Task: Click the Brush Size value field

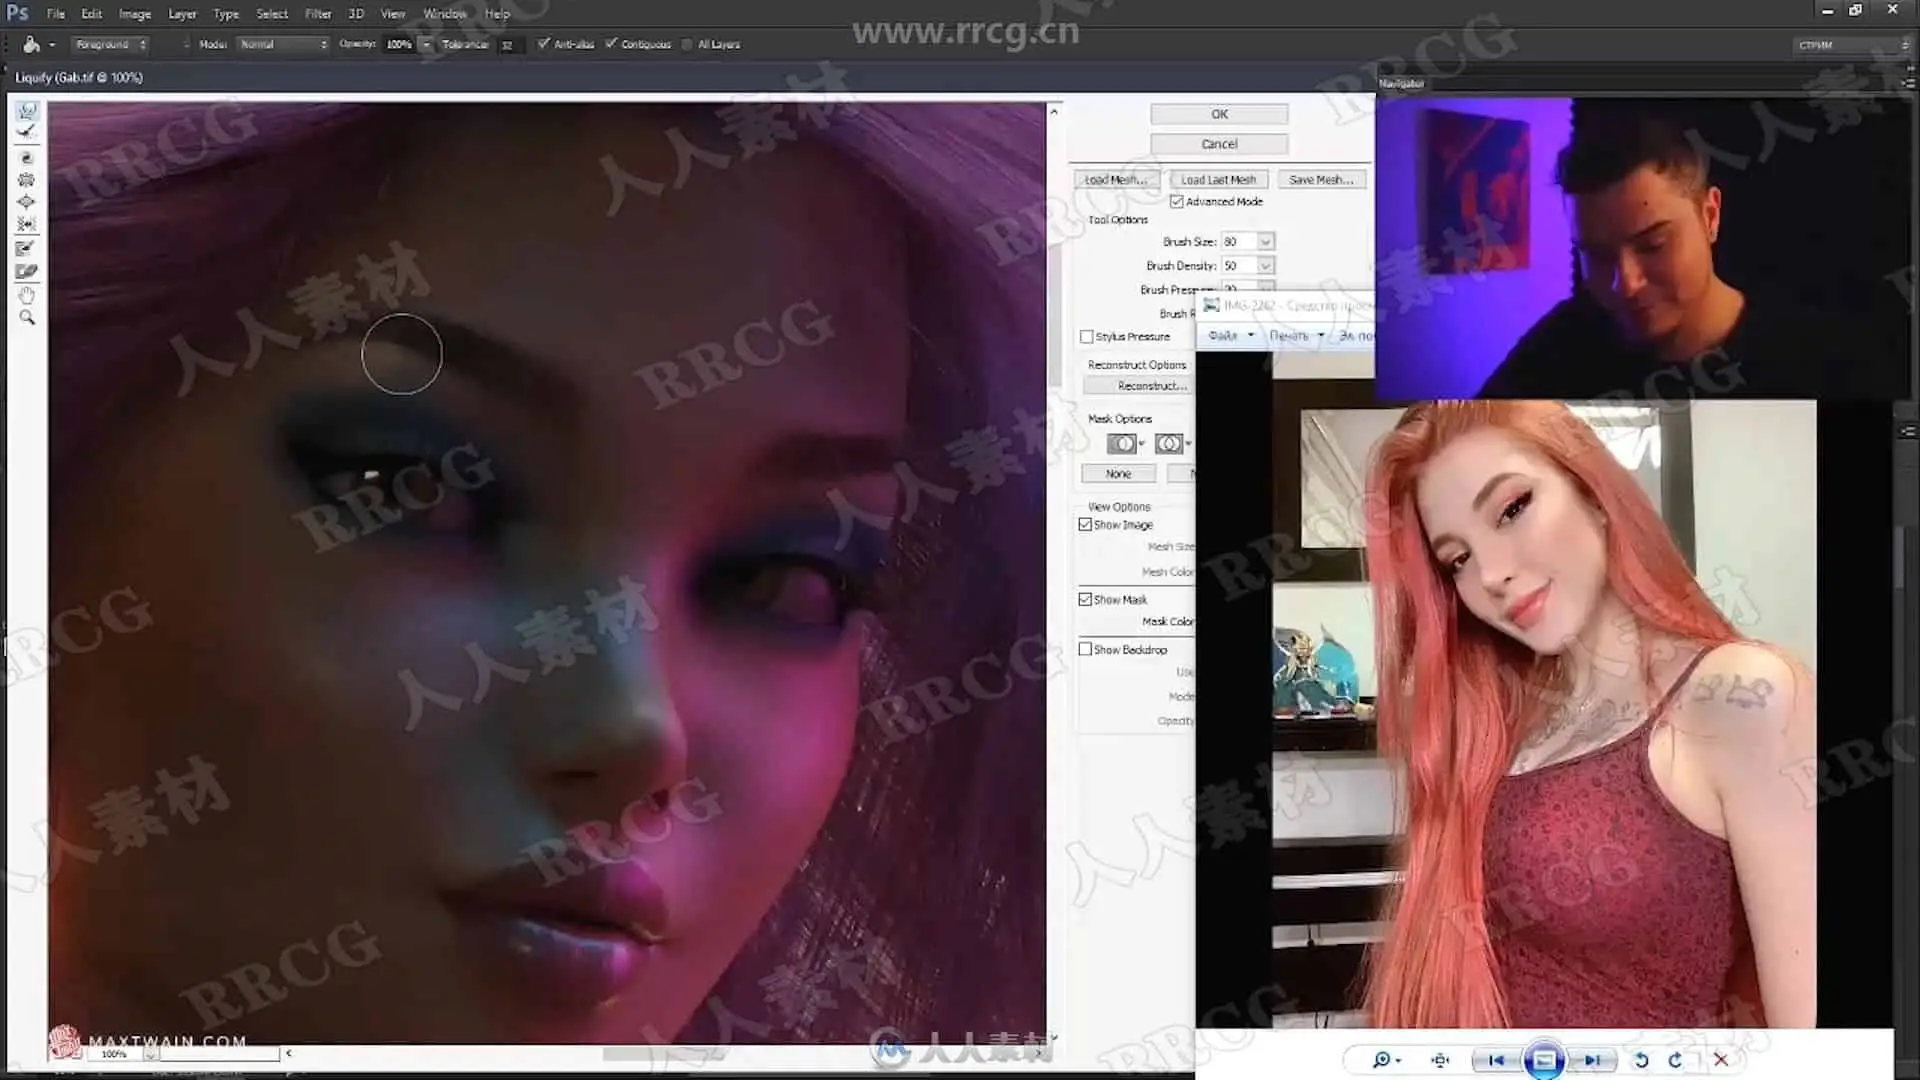Action: [1239, 242]
